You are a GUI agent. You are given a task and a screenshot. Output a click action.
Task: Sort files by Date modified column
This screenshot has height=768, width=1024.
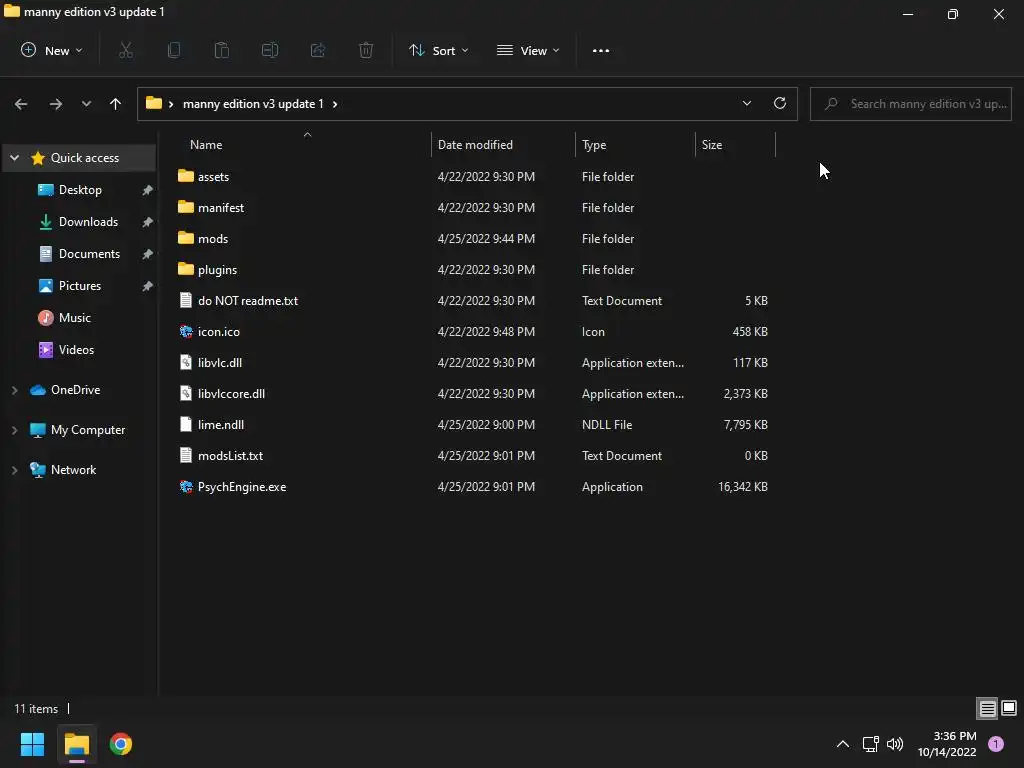(x=475, y=145)
